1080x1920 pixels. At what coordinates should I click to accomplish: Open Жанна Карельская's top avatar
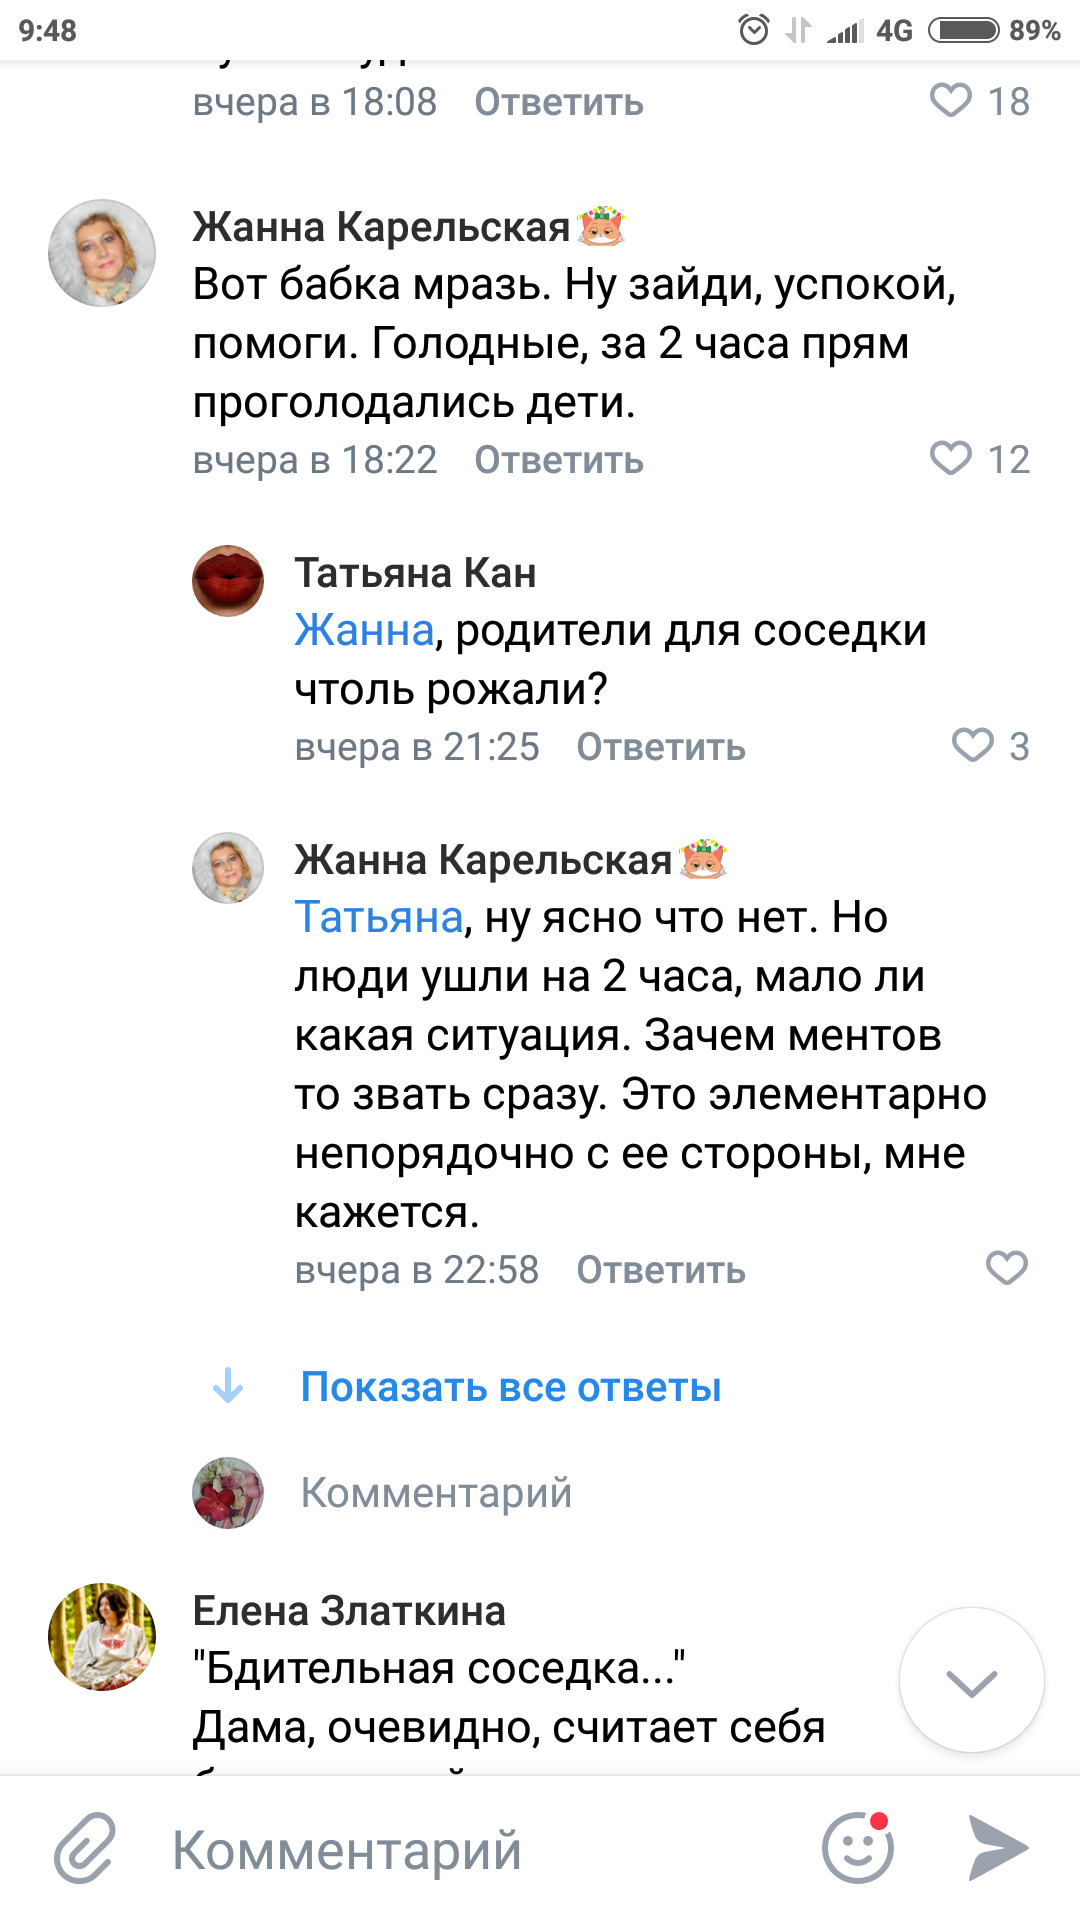(x=102, y=253)
